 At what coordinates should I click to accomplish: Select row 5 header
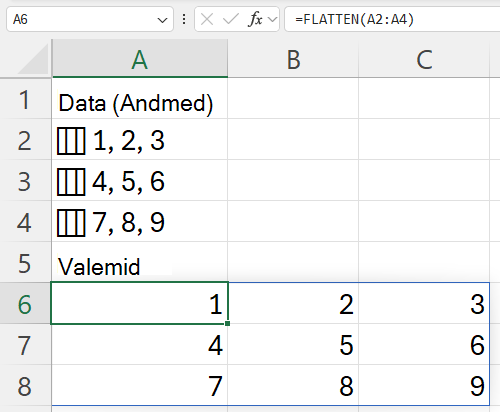pyautogui.click(x=25, y=263)
